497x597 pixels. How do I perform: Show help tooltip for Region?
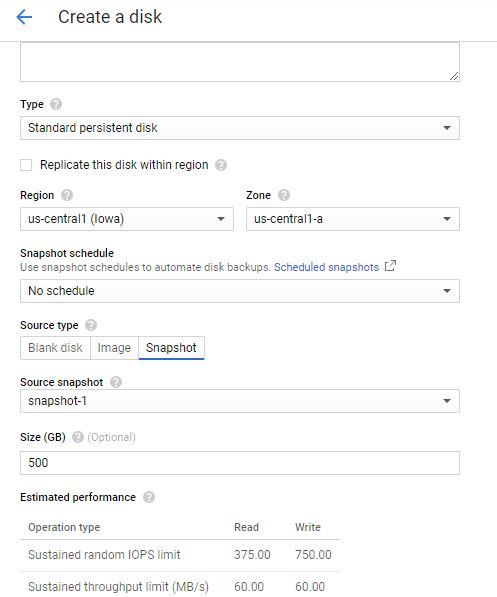click(x=67, y=195)
